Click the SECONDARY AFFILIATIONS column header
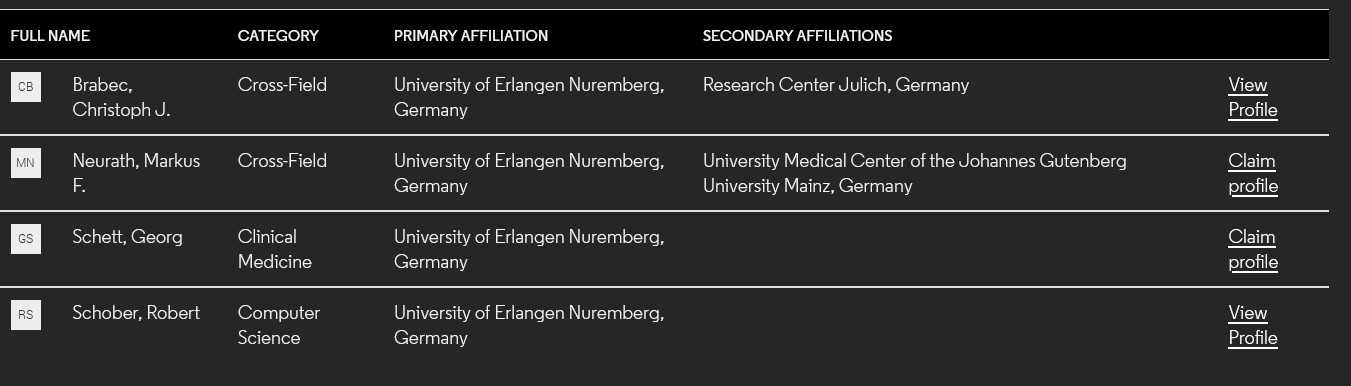Viewport: 1351px width, 386px height. click(797, 36)
